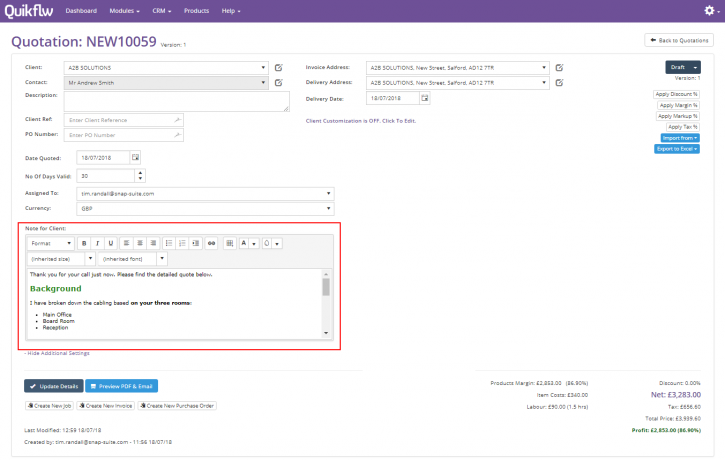
Task: Open the settings gear menu
Action: point(712,11)
